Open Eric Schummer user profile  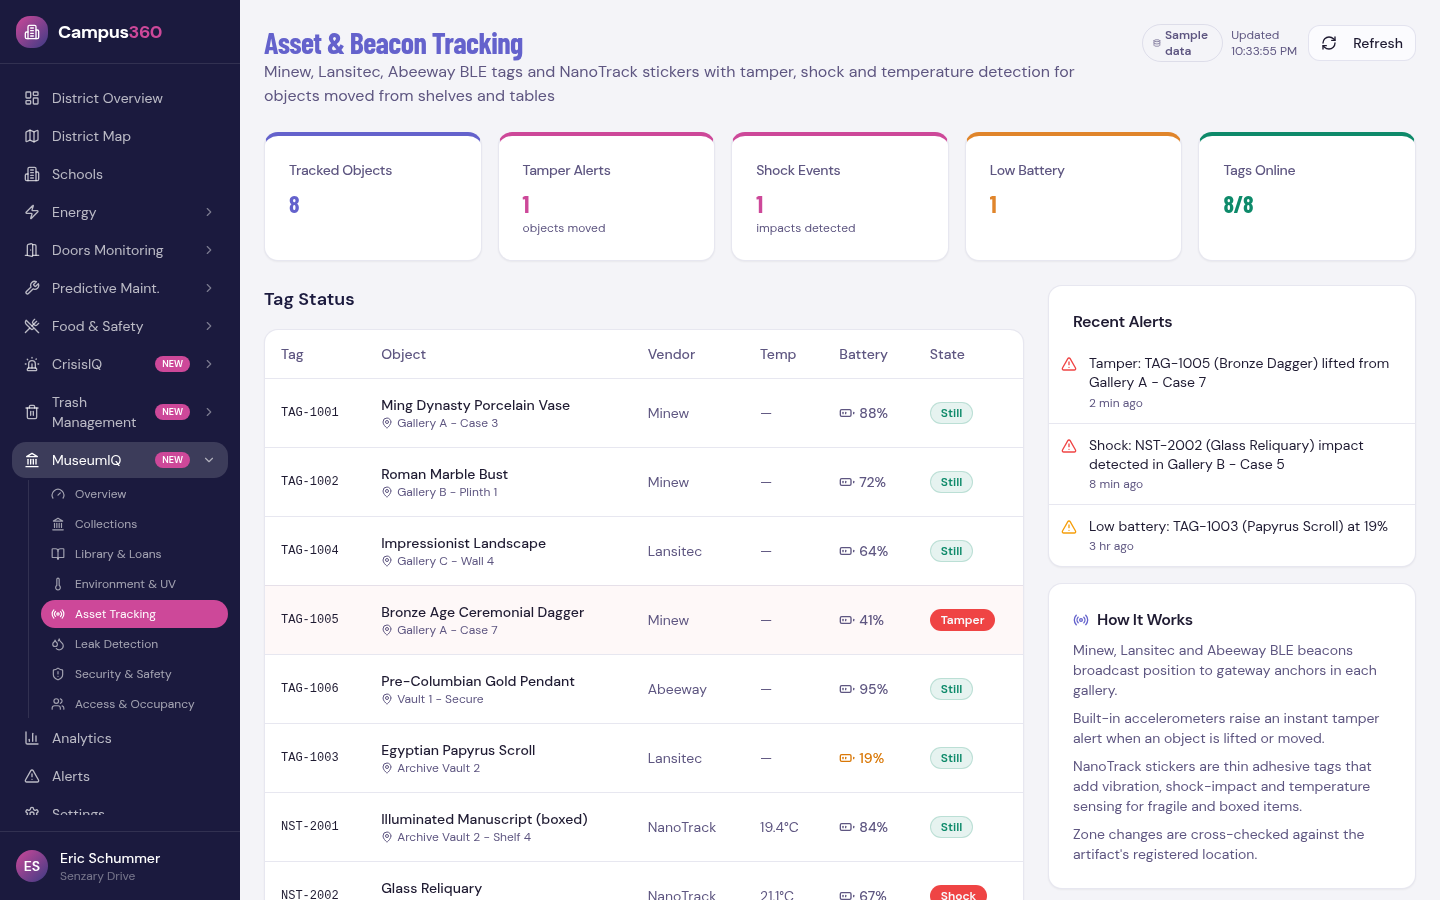point(120,866)
